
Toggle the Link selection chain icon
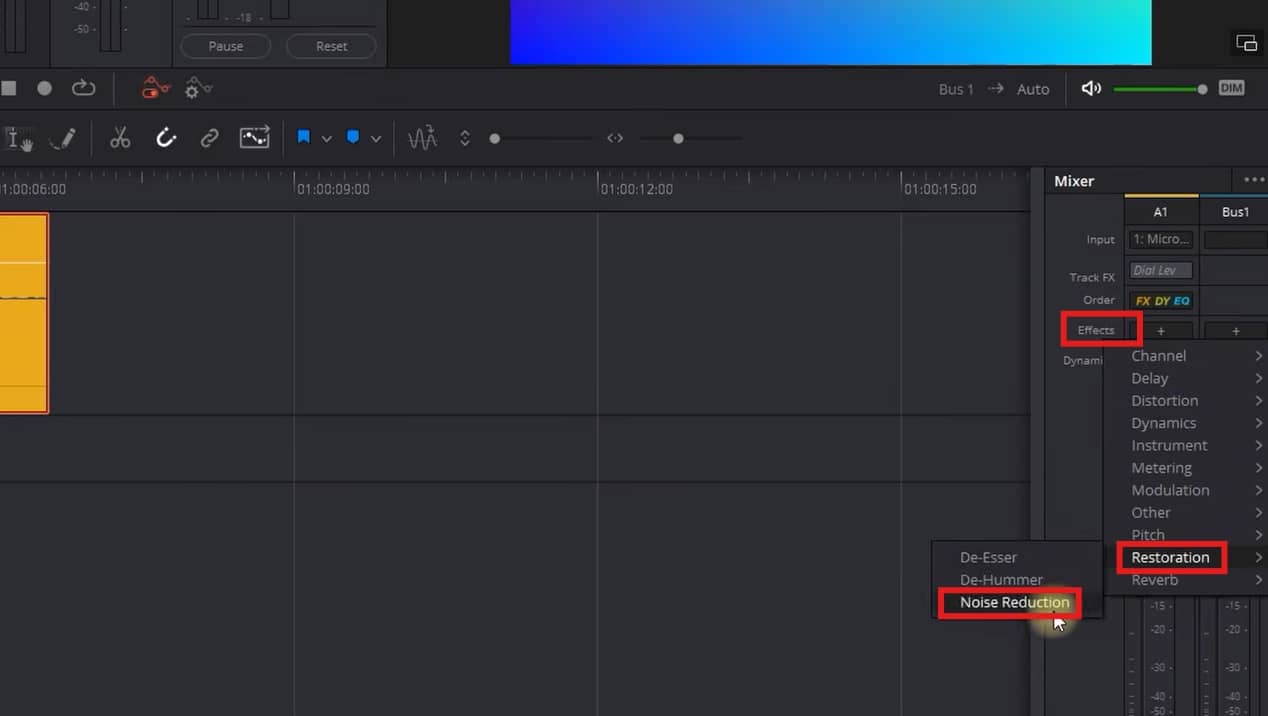pos(209,139)
